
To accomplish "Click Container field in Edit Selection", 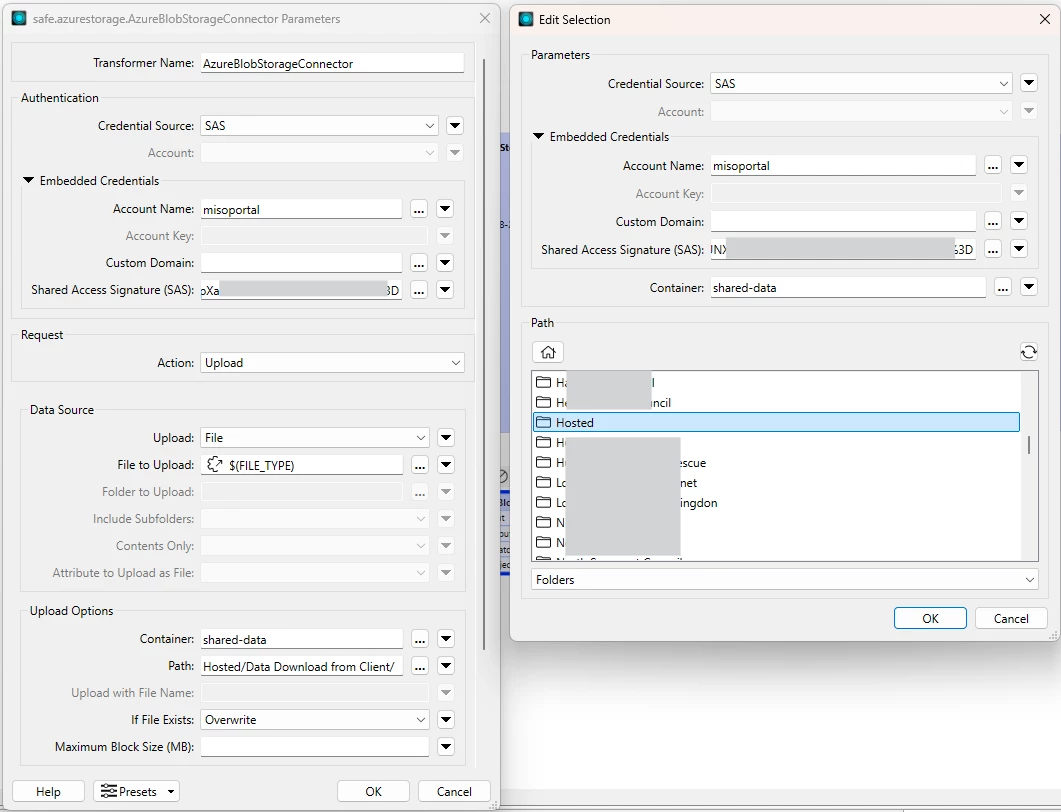I will tap(848, 288).
